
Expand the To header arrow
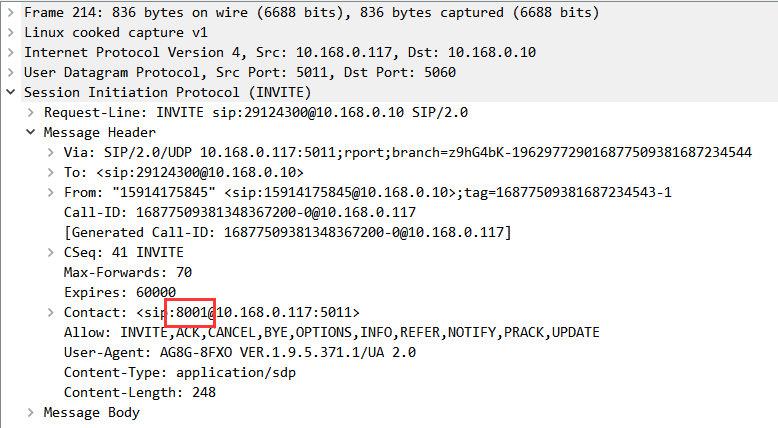tap(51, 173)
